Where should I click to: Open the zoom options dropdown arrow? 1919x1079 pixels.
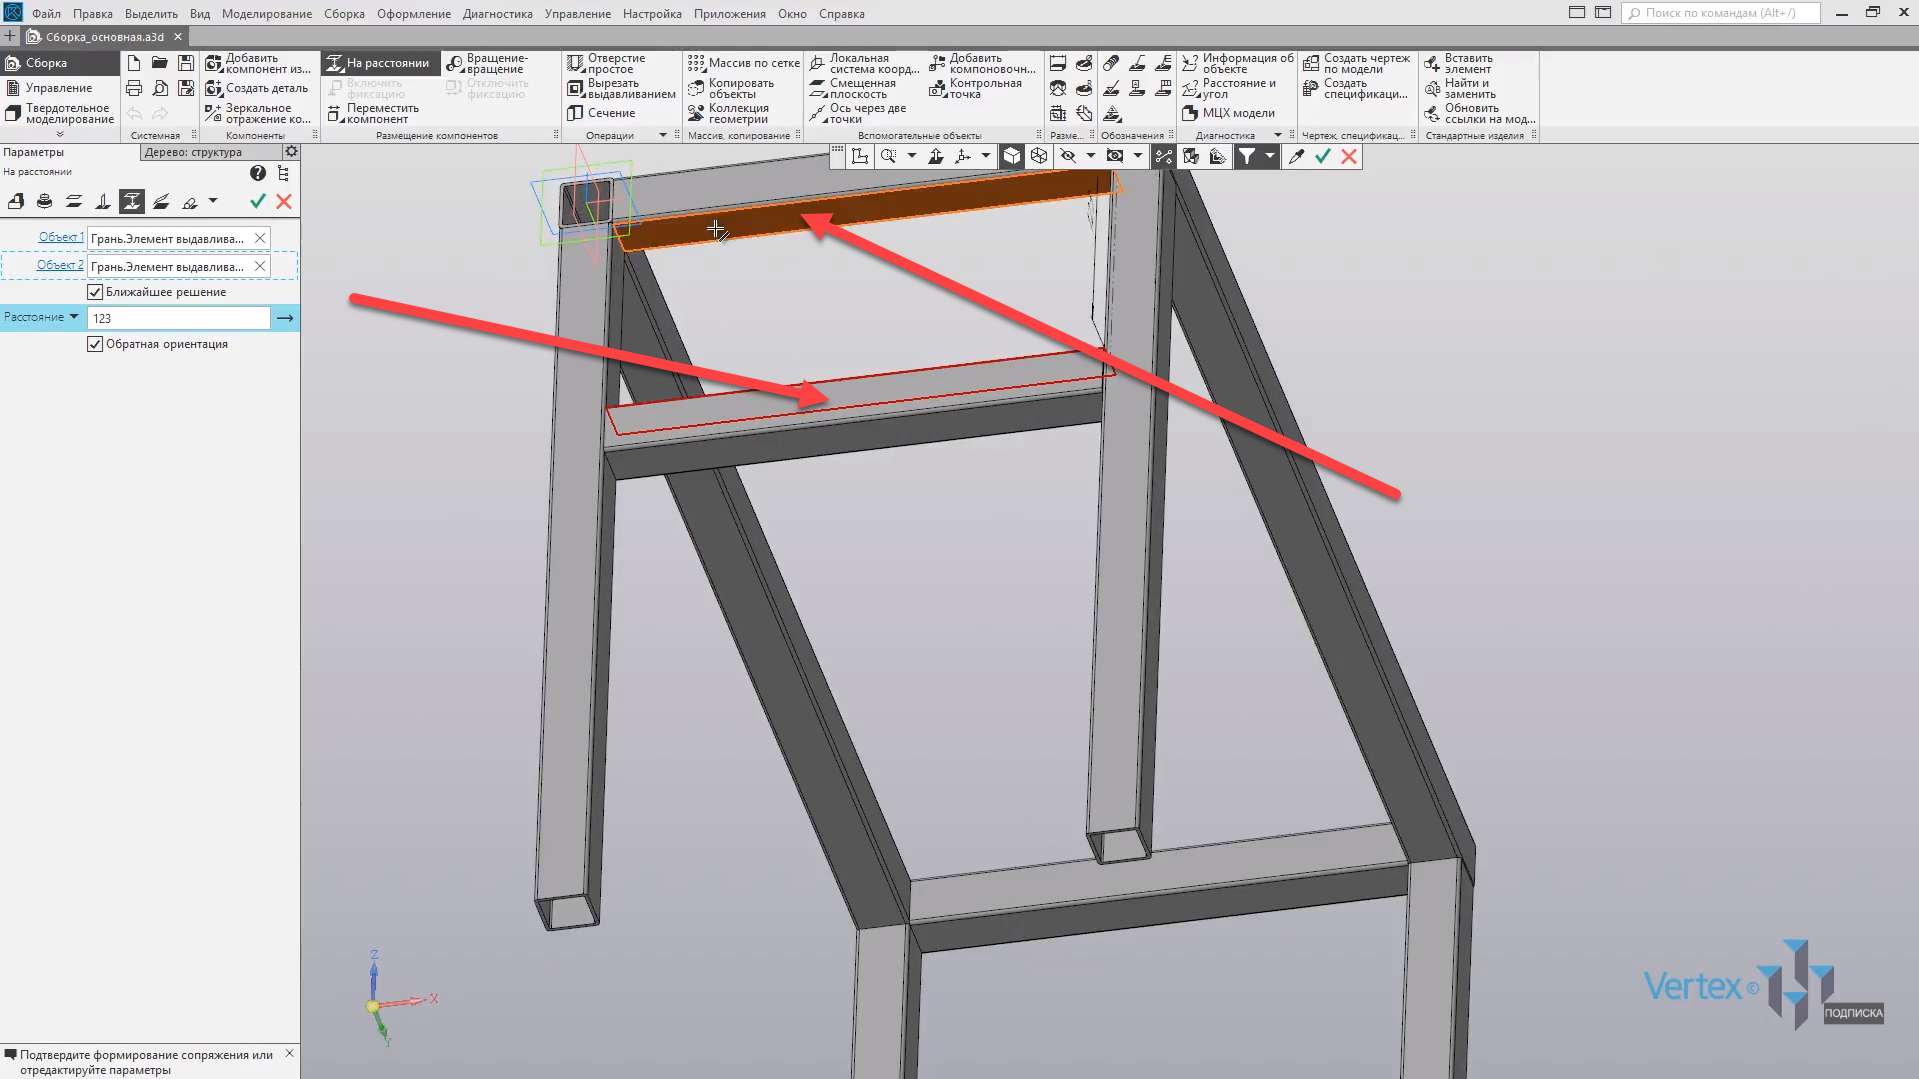click(x=911, y=156)
